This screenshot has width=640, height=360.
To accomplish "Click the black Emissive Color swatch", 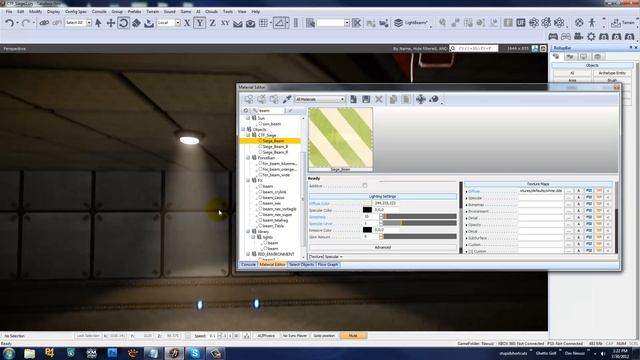I will tap(367, 230).
